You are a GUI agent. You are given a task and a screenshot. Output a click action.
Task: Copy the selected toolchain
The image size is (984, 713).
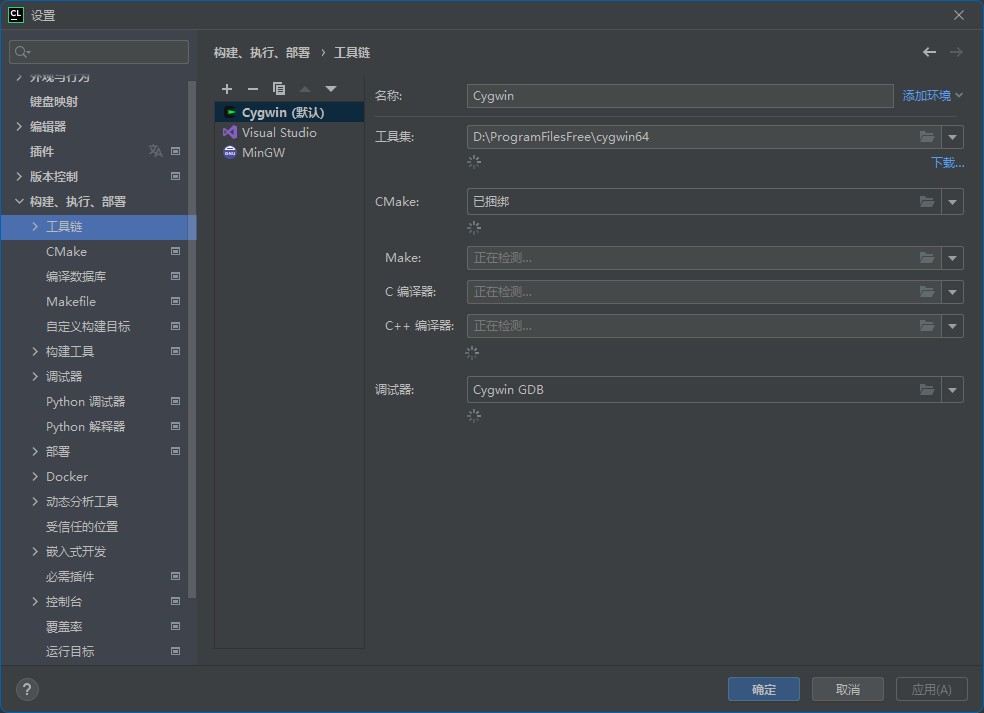tap(279, 89)
